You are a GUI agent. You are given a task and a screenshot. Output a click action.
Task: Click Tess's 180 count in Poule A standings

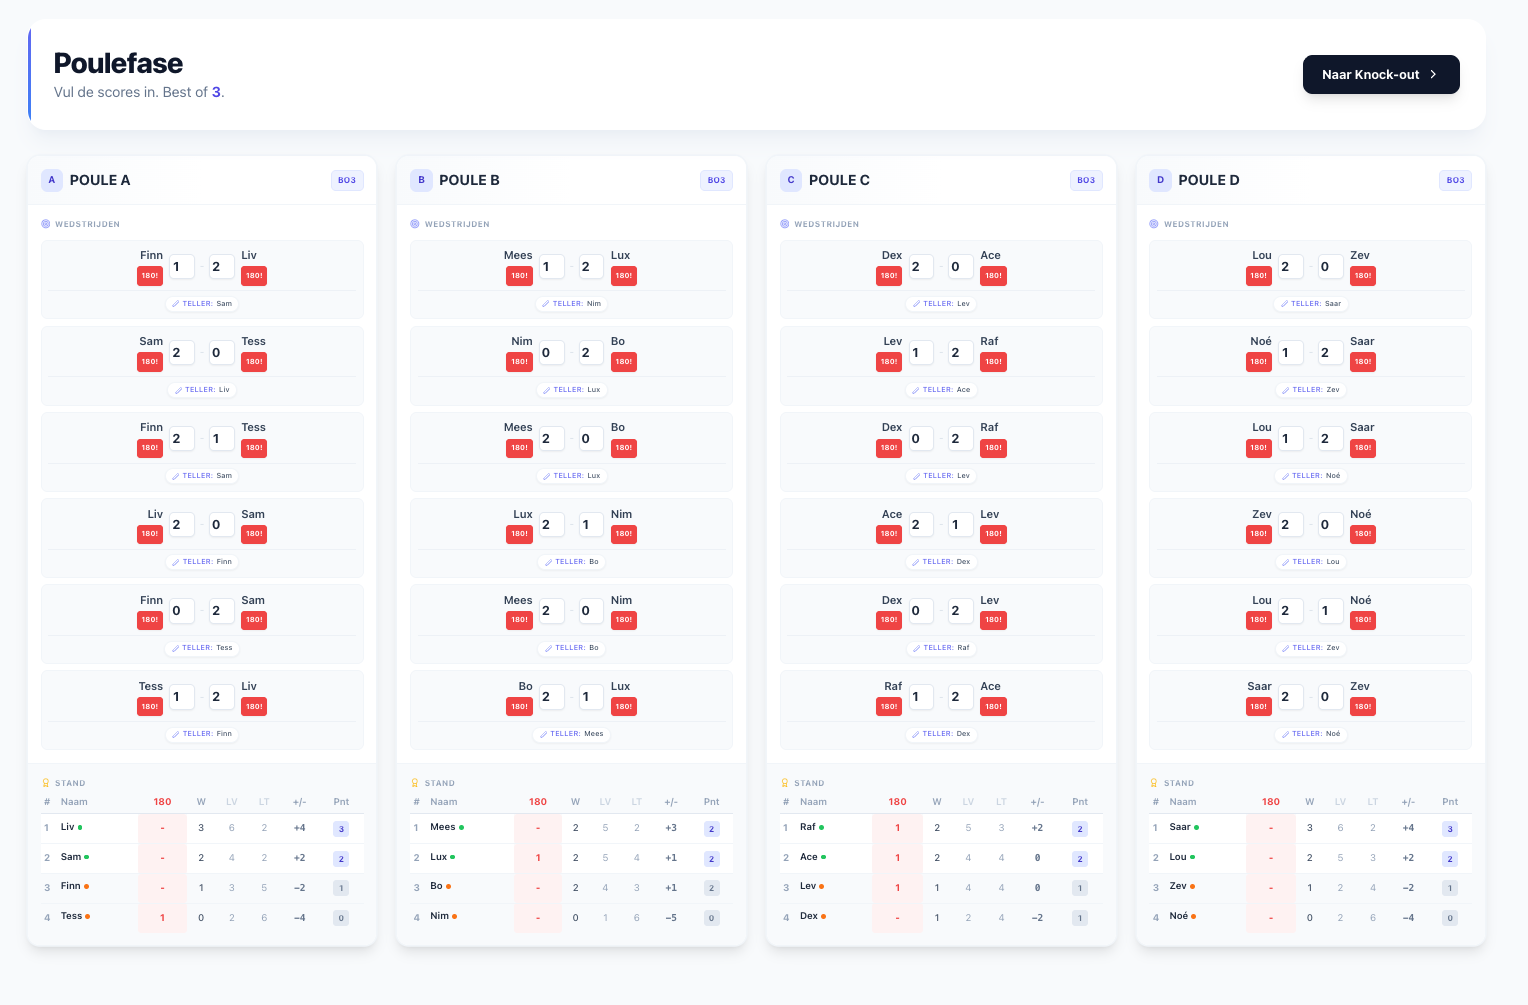point(162,918)
